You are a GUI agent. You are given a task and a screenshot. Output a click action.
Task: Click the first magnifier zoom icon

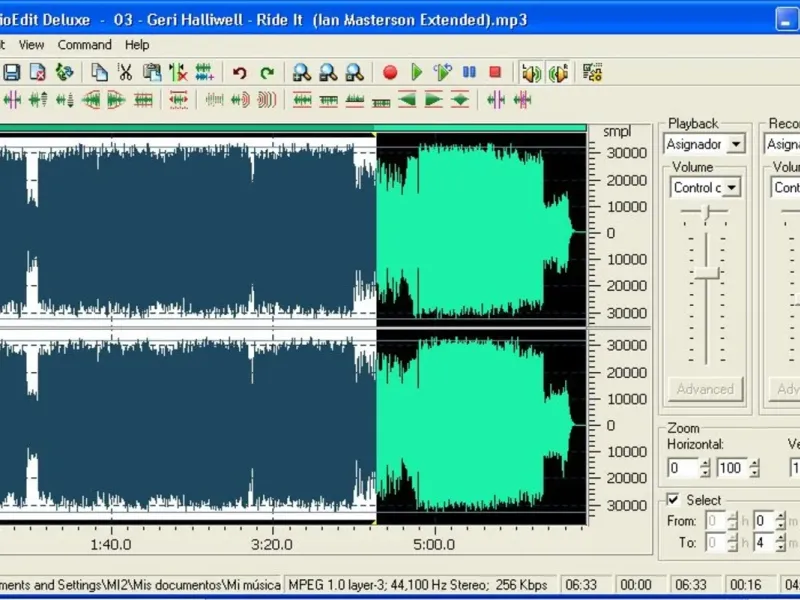[301, 72]
